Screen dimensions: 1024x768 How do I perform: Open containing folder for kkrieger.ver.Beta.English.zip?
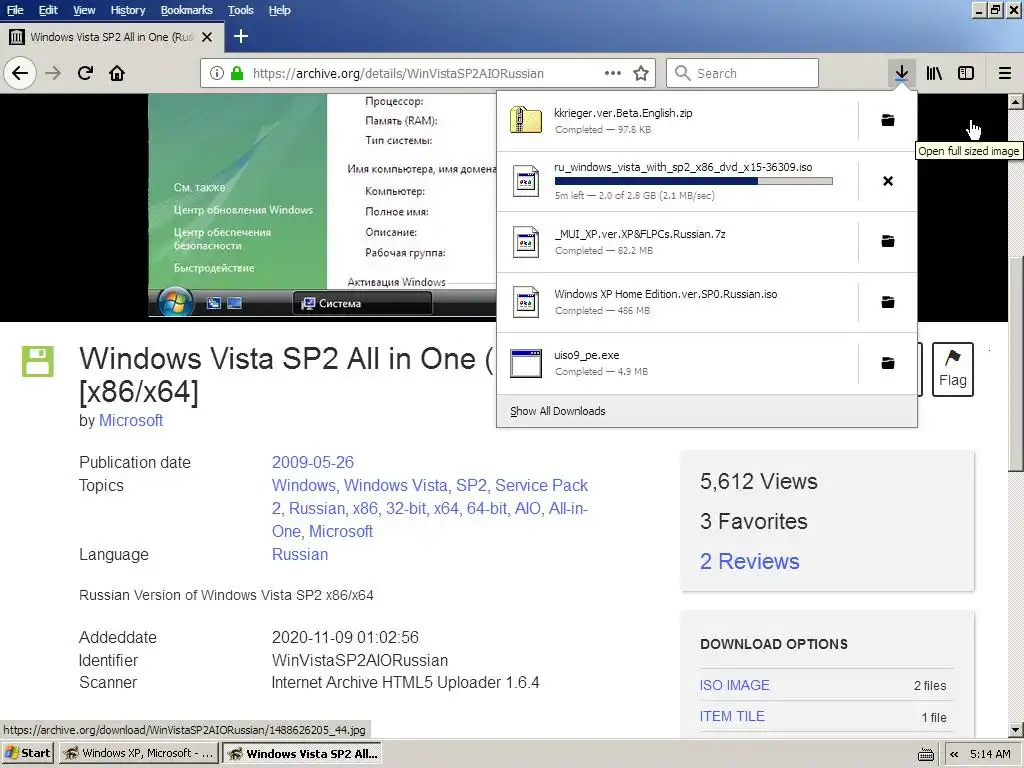(x=888, y=120)
